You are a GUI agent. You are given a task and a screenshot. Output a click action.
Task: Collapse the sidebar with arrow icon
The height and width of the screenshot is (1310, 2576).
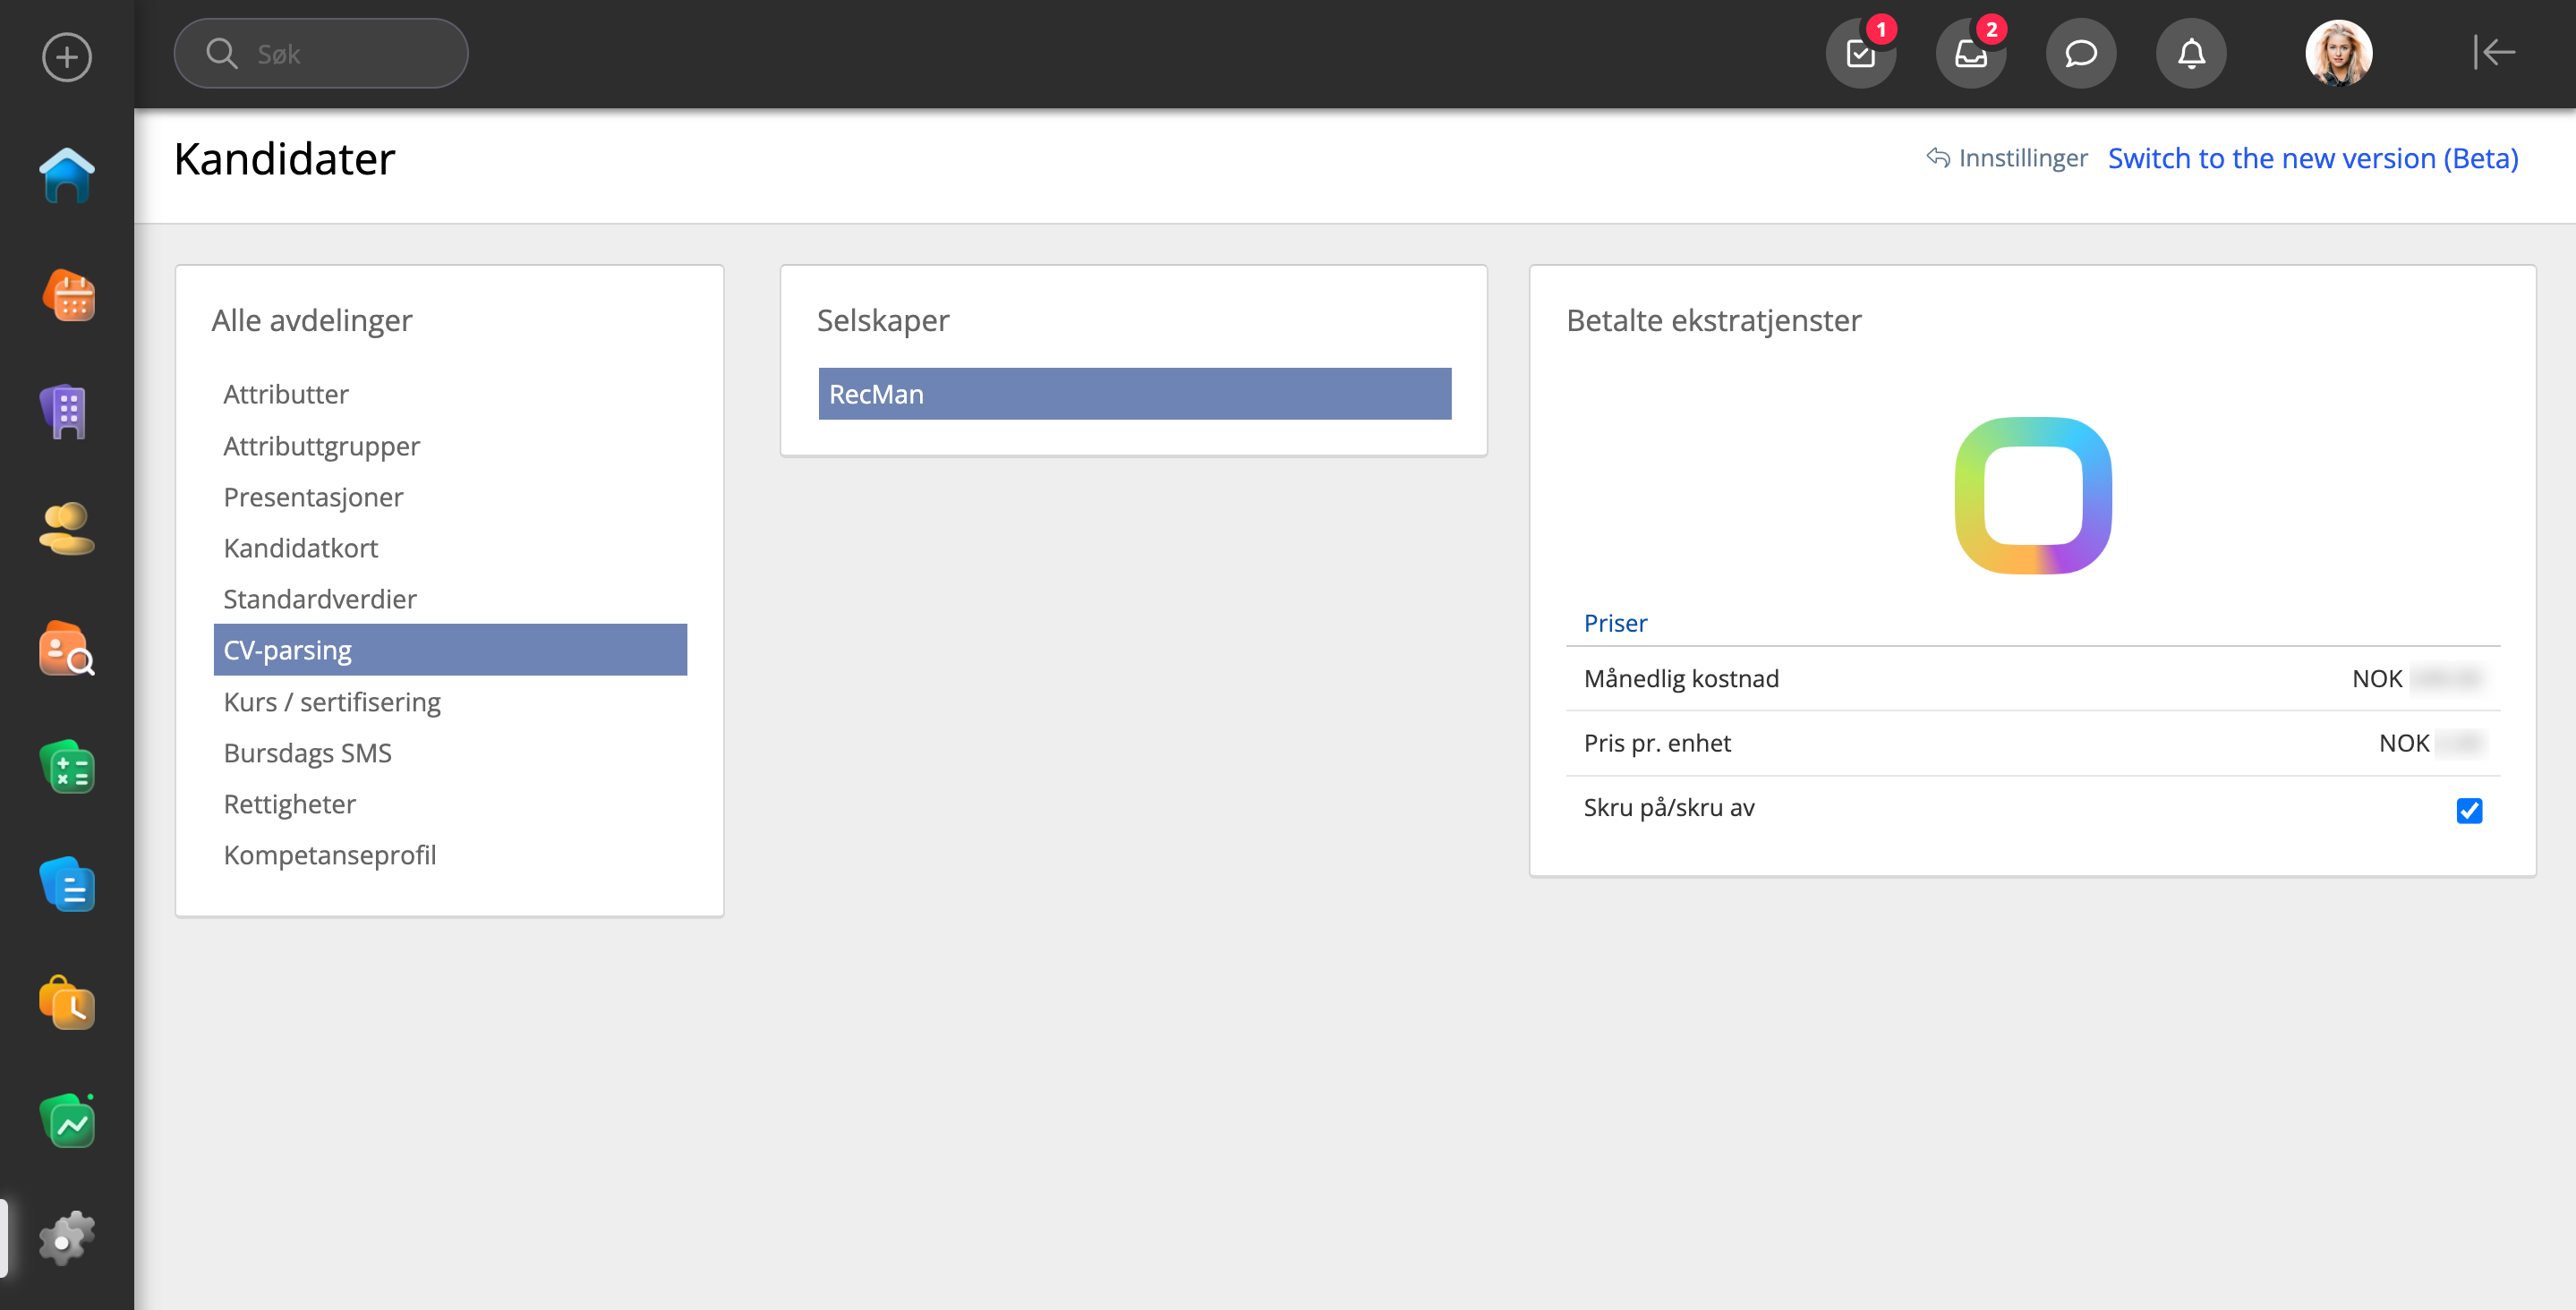(x=2494, y=52)
